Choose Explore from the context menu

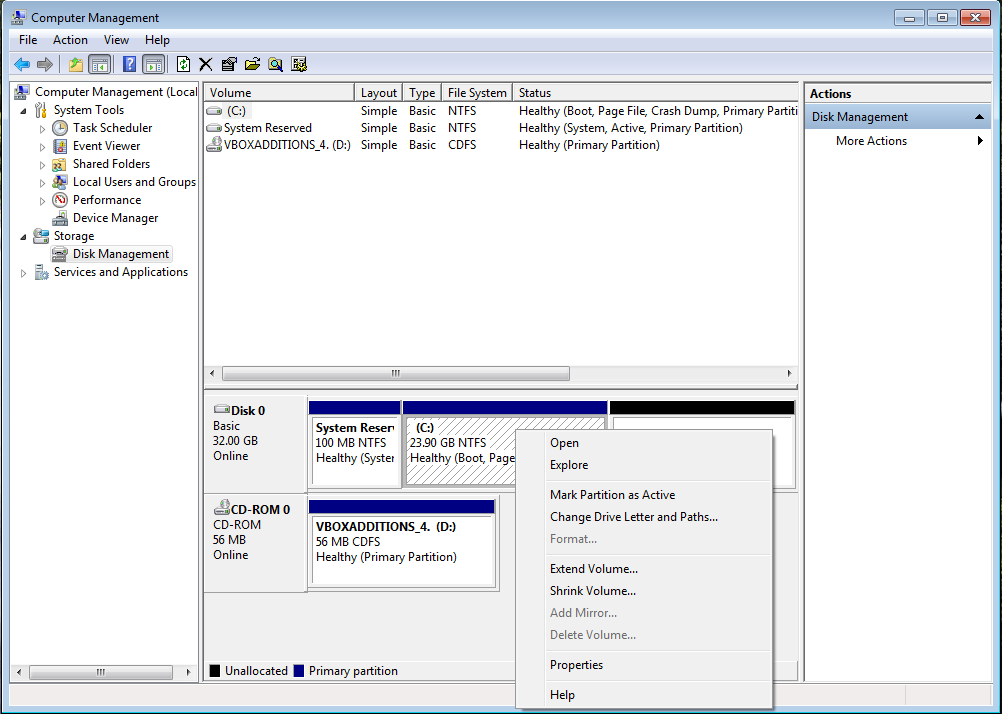click(644, 465)
